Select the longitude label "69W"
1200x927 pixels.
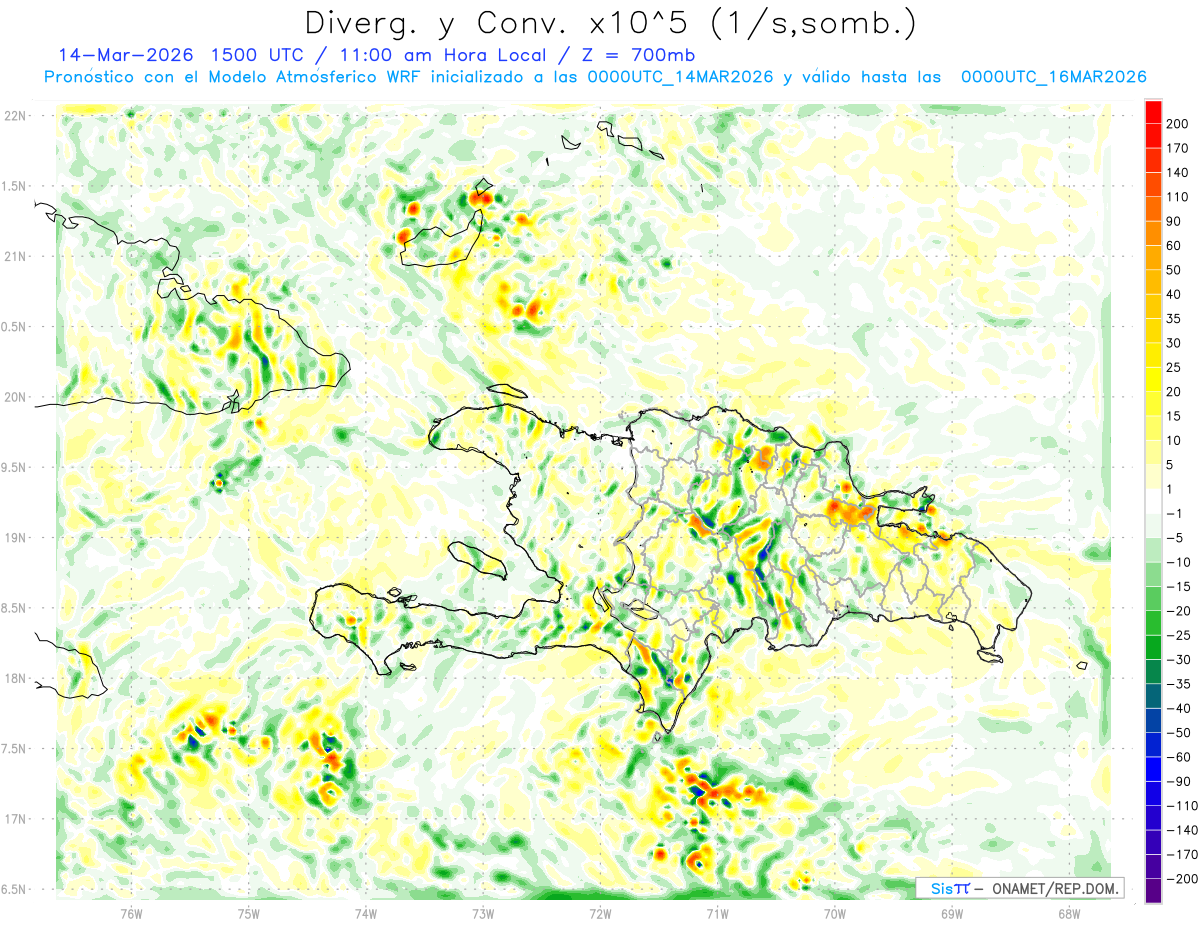(951, 913)
